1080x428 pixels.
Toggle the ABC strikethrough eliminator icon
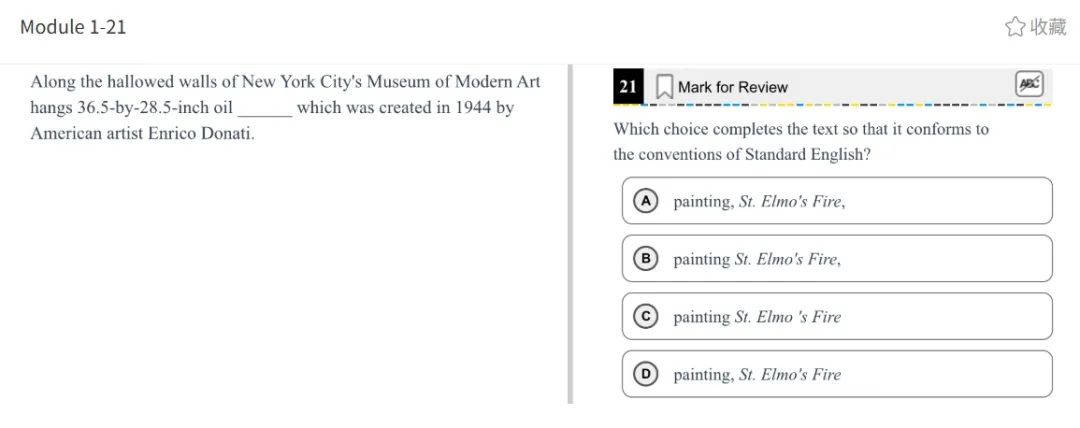tap(1029, 85)
